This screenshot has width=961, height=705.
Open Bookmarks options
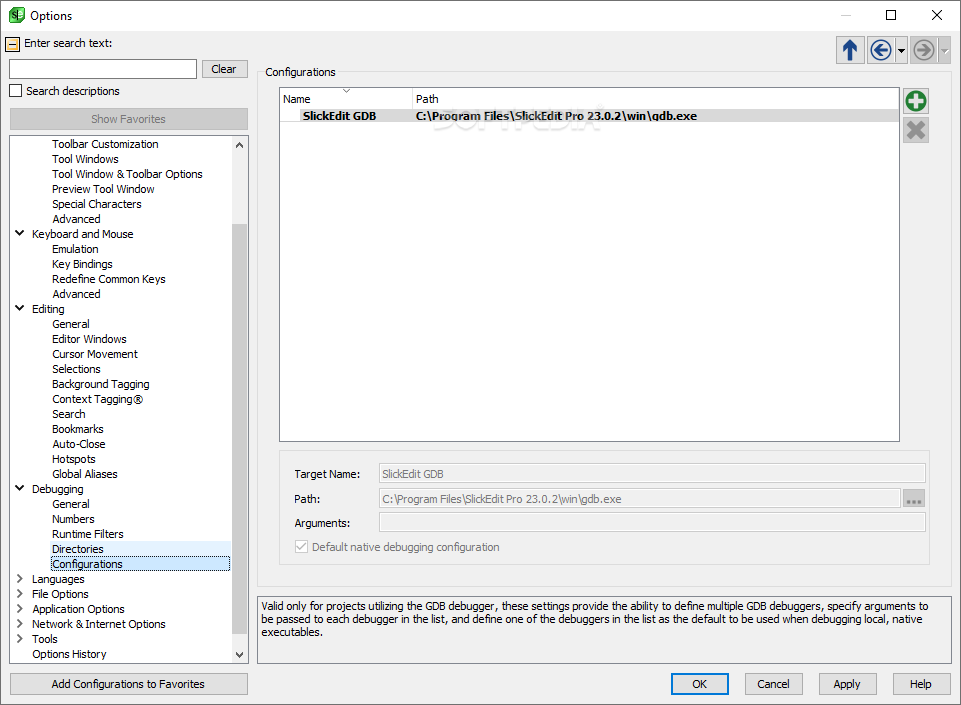click(x=77, y=429)
